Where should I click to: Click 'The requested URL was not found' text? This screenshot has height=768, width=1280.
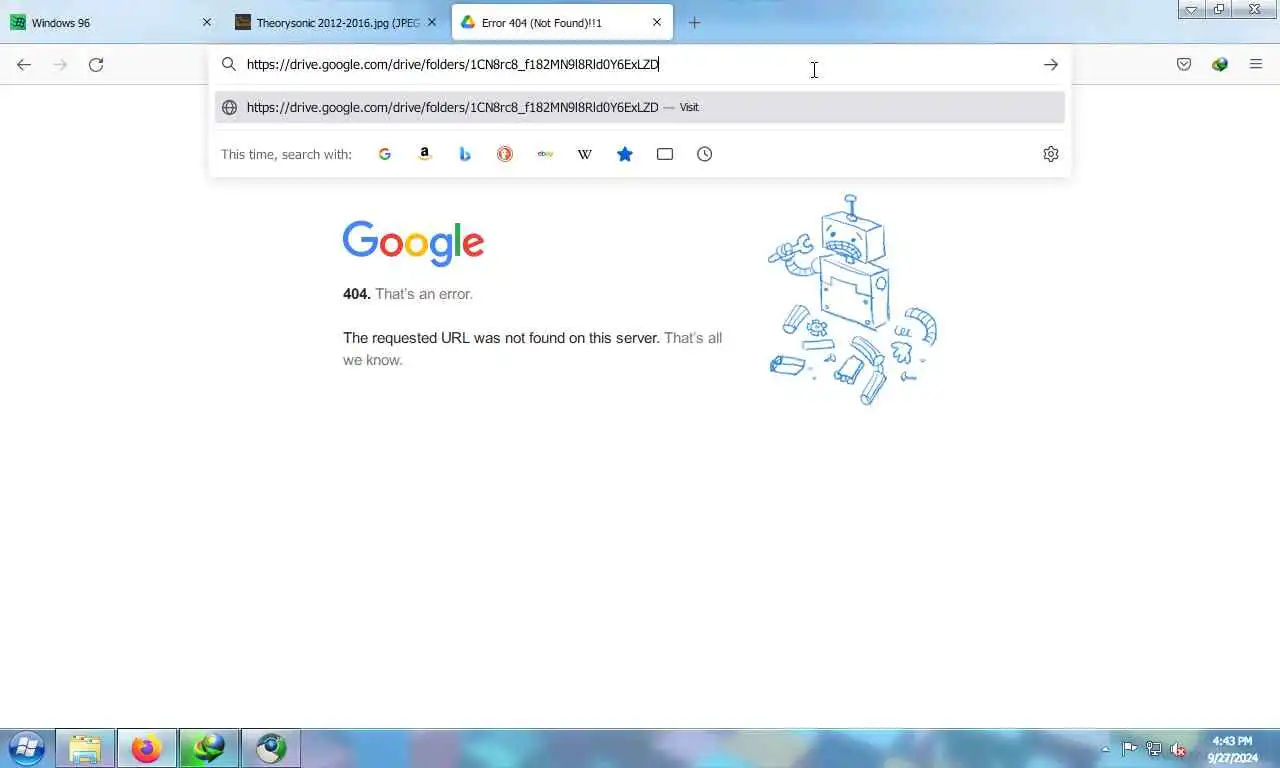(x=501, y=338)
